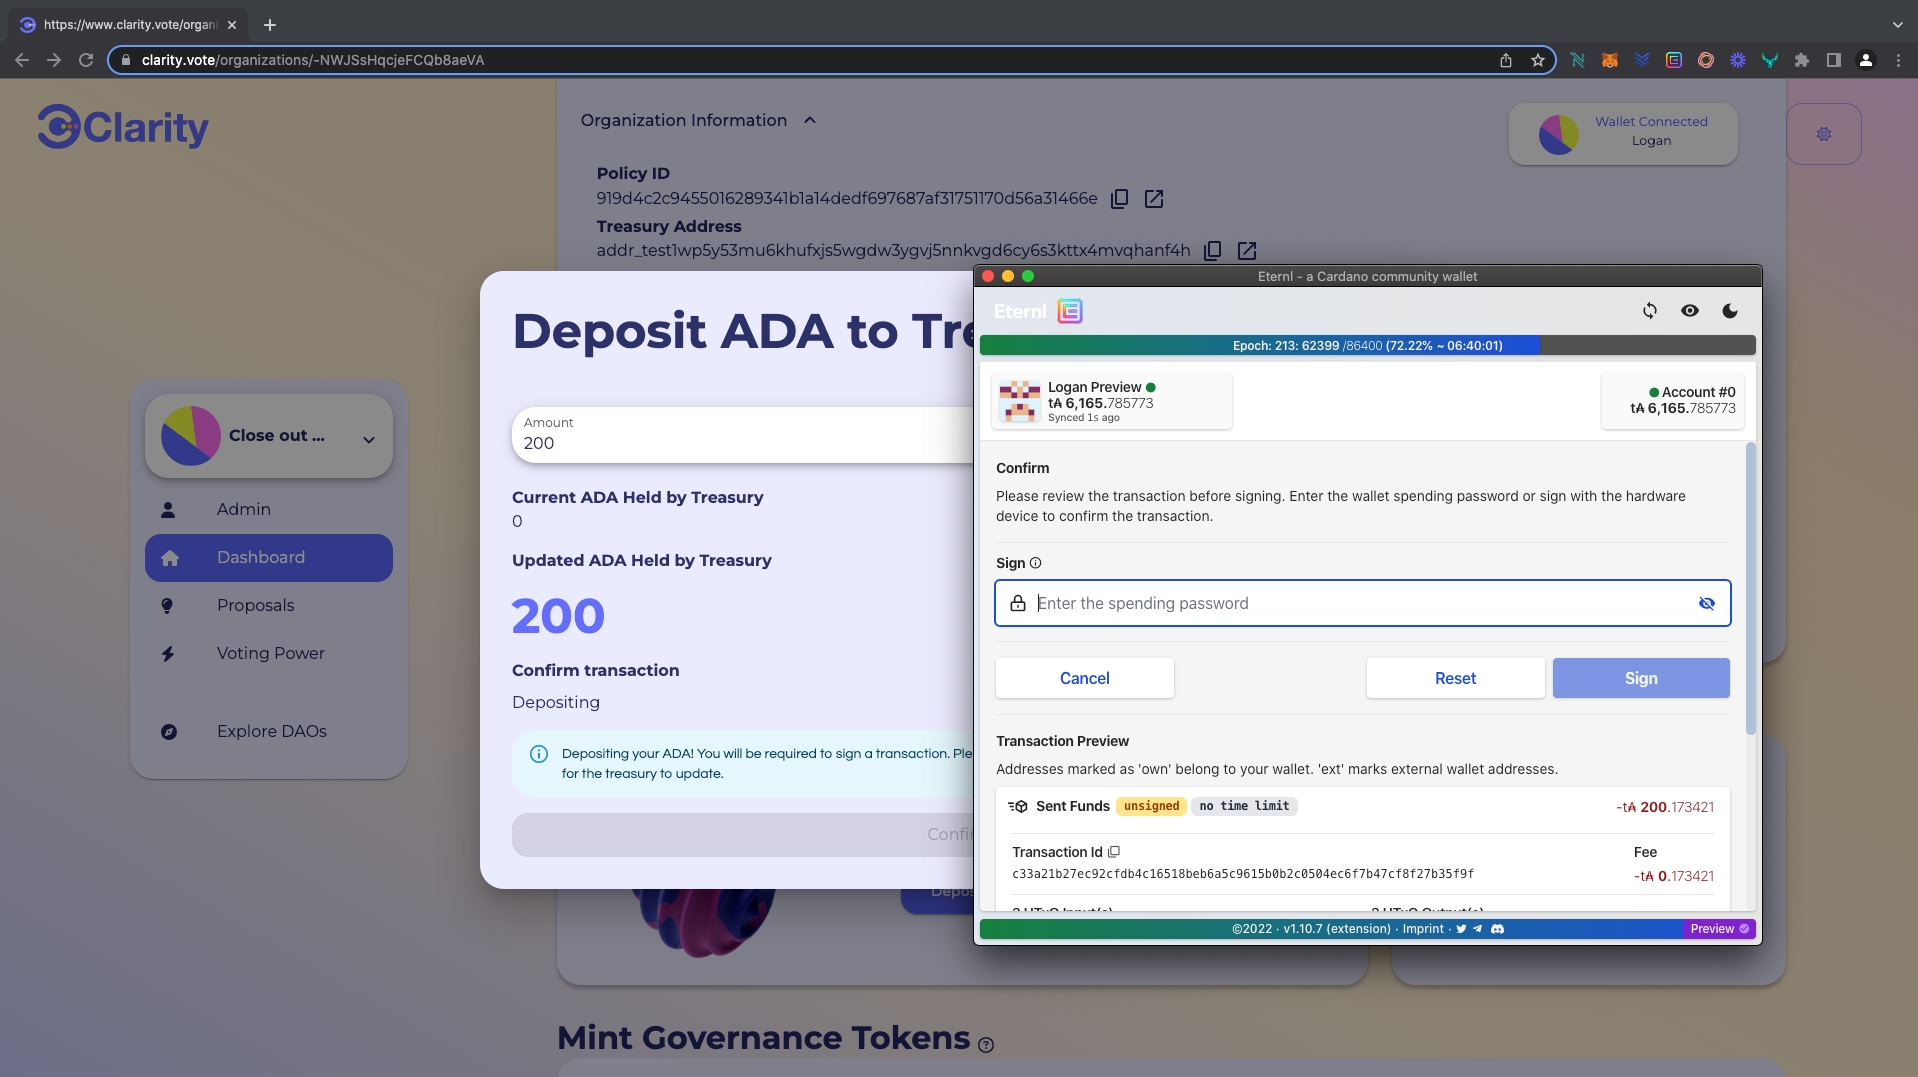Expand the Close out organization dropdown
This screenshot has height=1077, width=1918.
[368, 439]
